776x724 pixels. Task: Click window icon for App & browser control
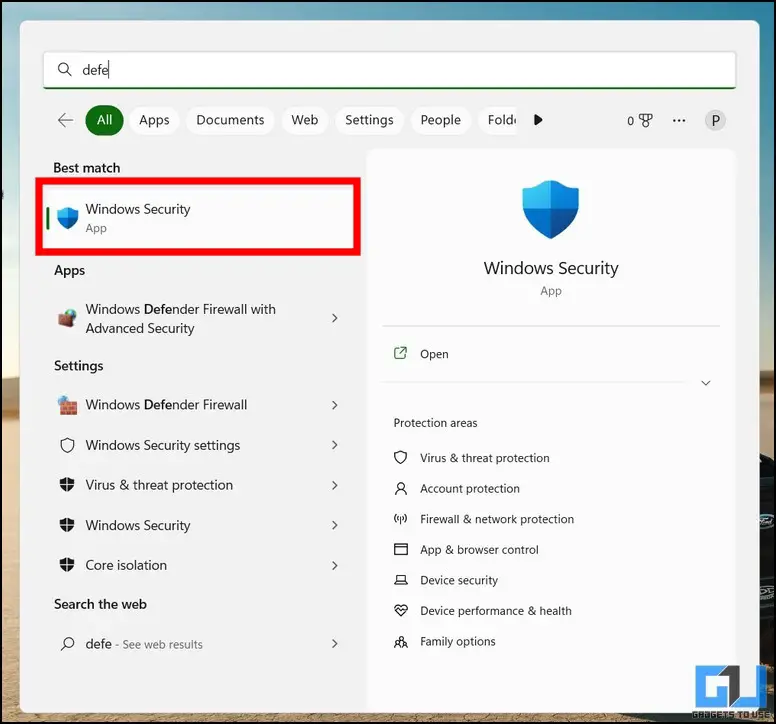point(400,549)
